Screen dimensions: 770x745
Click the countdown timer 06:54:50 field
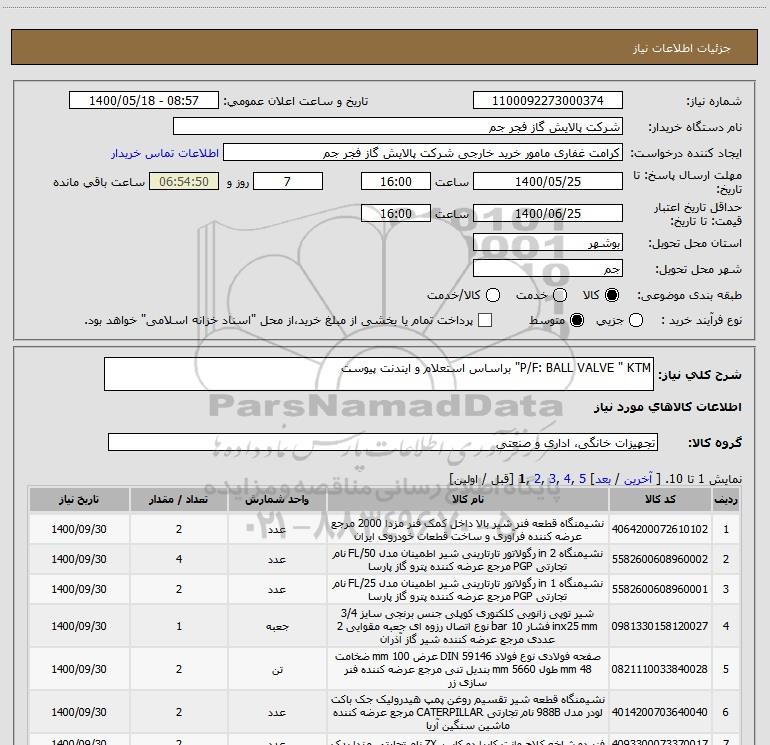coord(184,181)
